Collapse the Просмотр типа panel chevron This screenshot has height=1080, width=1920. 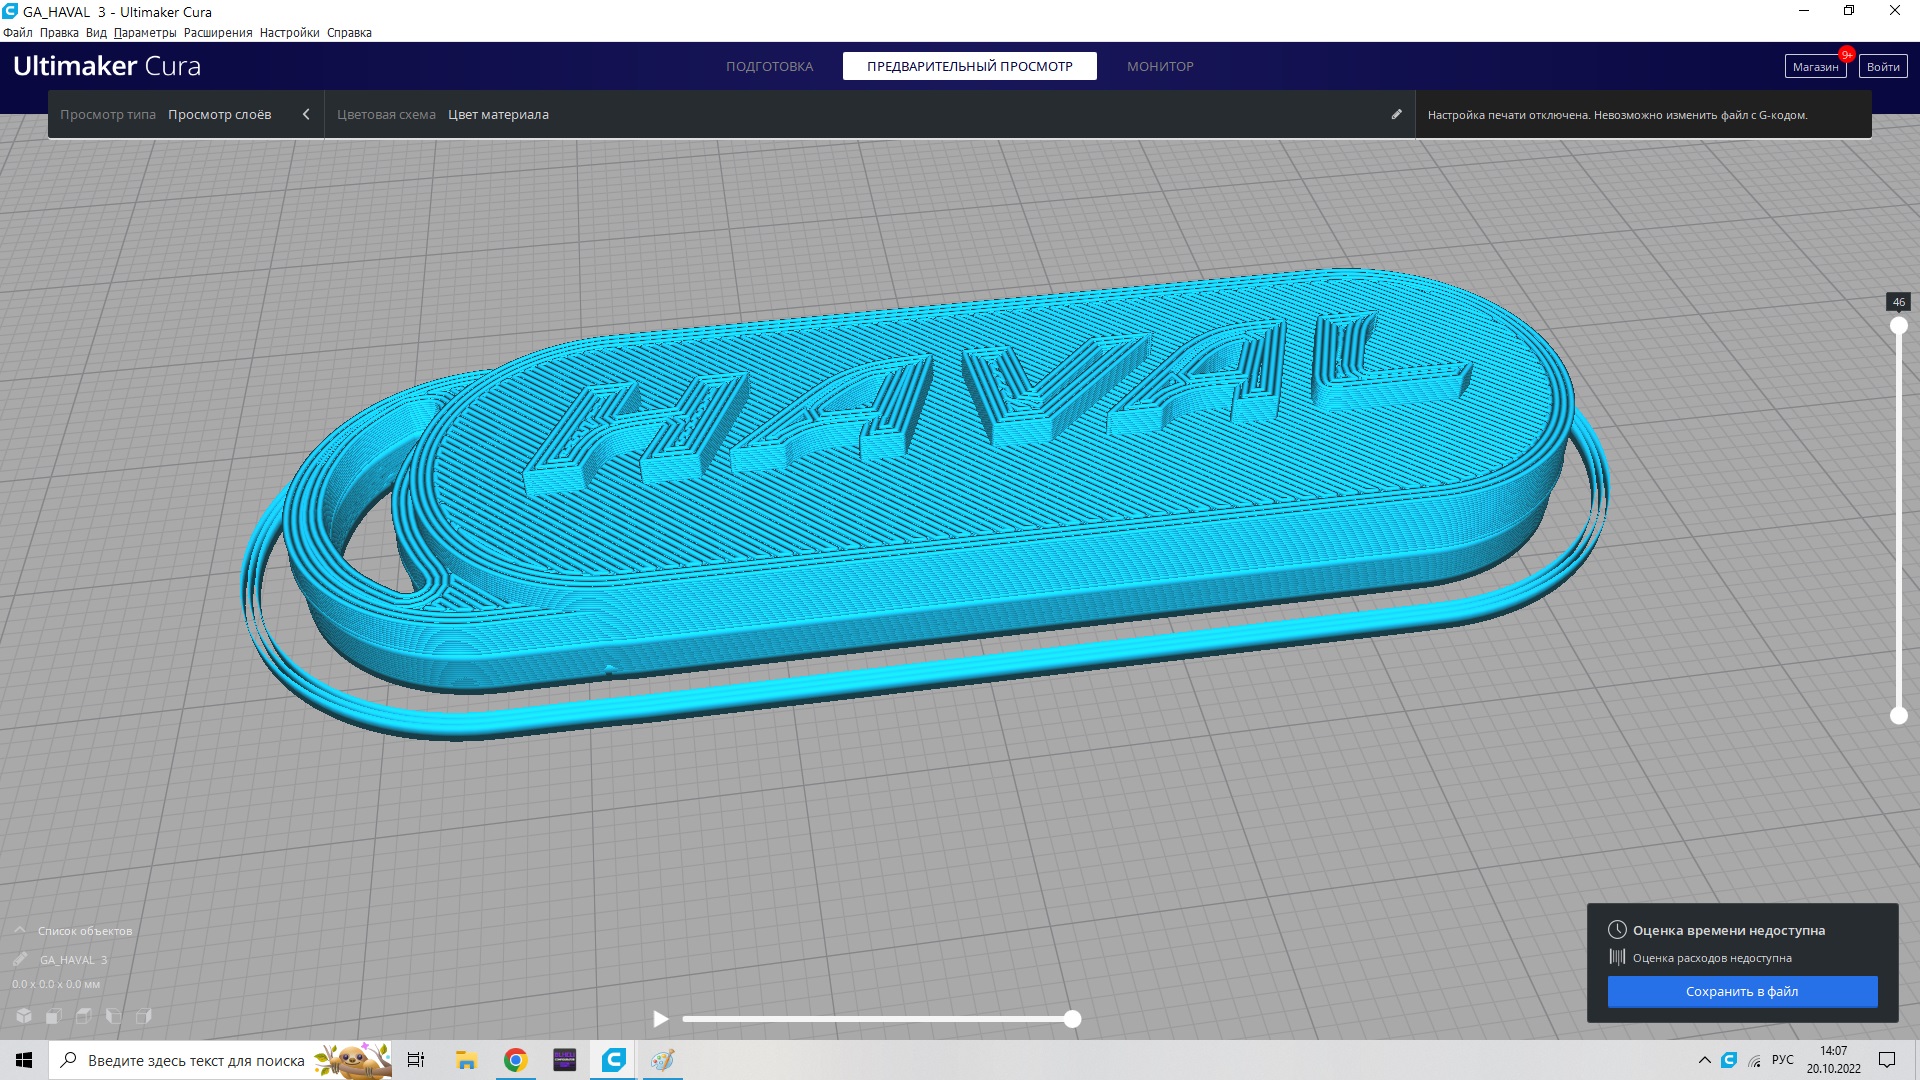click(x=306, y=114)
